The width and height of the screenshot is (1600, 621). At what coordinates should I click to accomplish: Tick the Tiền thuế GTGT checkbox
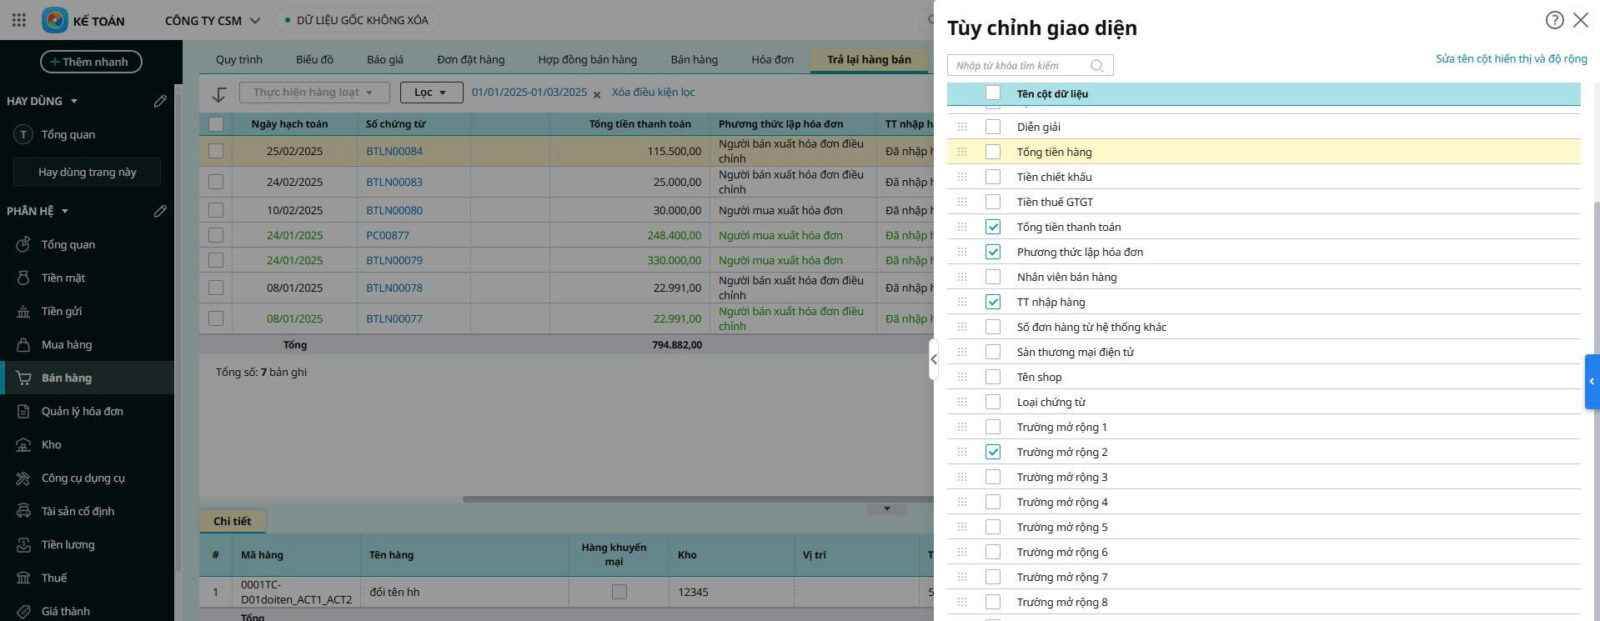[993, 202]
